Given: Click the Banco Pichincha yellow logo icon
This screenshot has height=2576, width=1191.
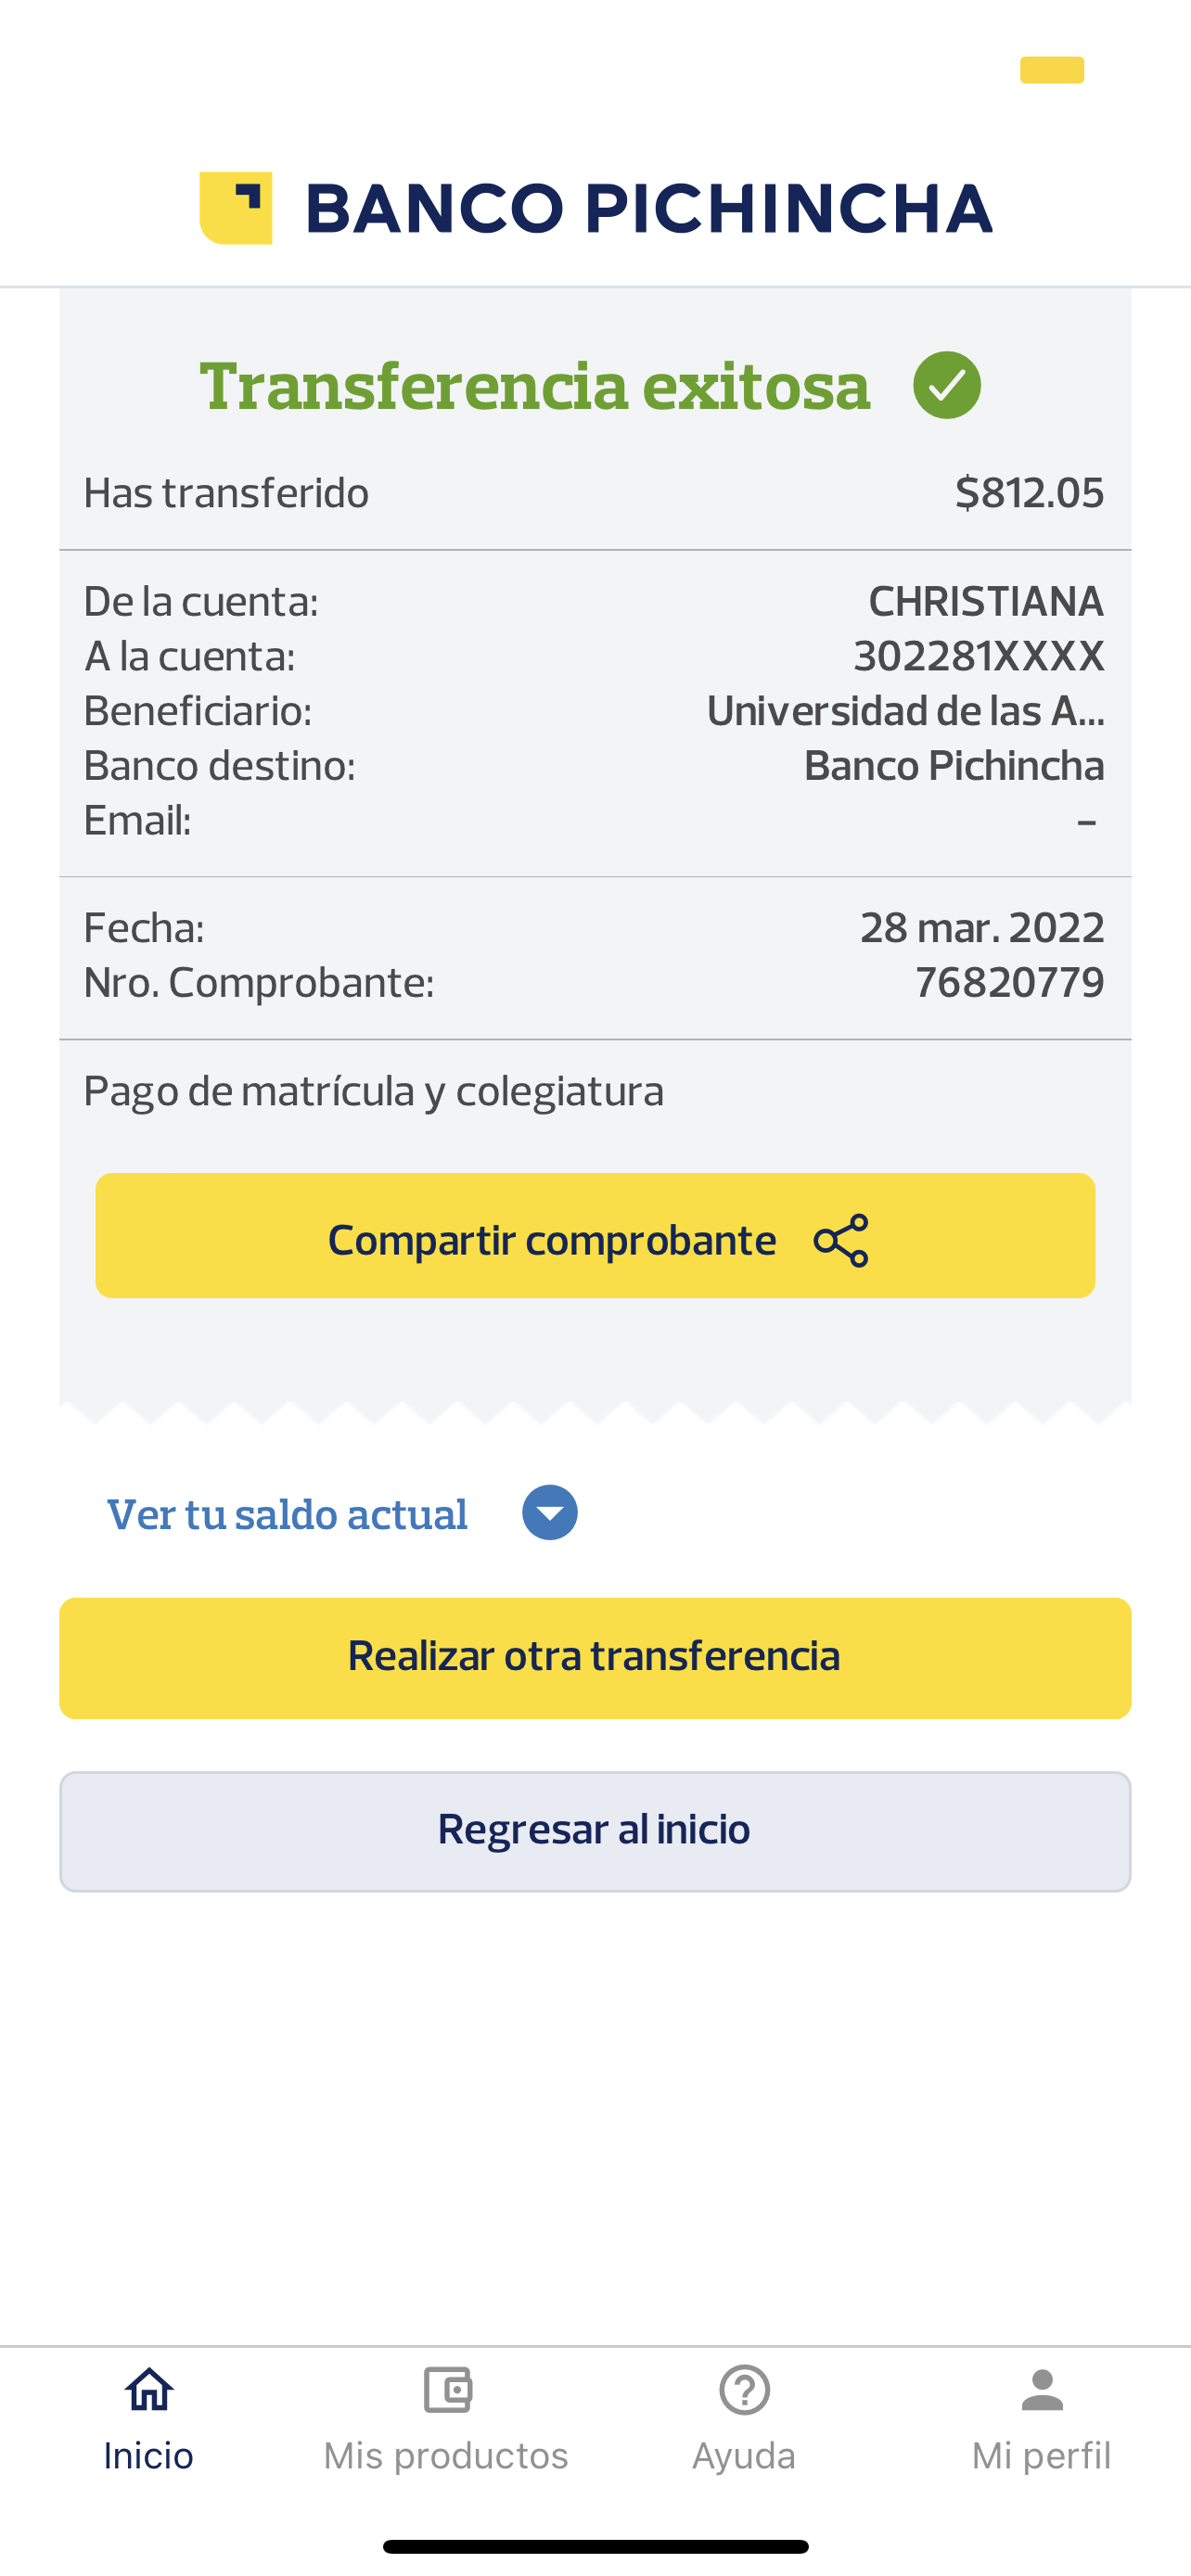Looking at the screenshot, I should pyautogui.click(x=236, y=208).
